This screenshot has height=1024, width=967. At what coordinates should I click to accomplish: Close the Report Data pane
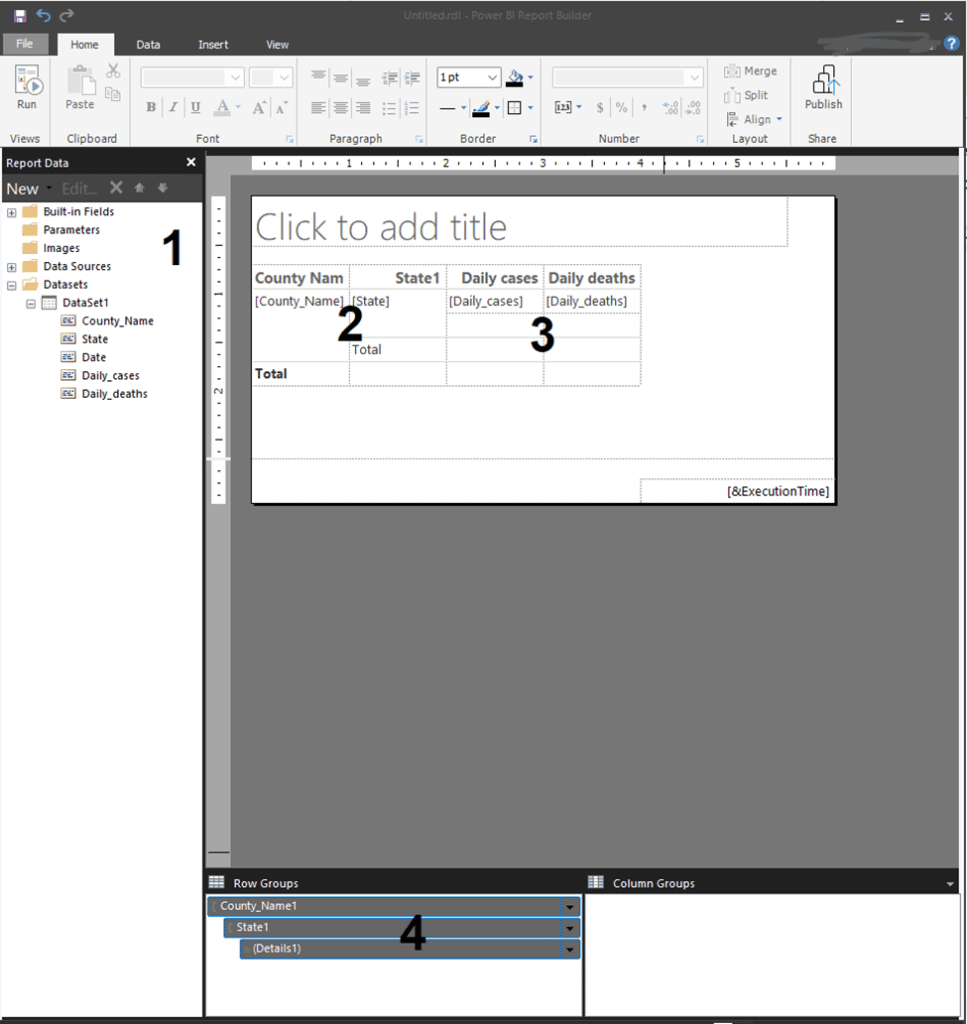coord(191,162)
